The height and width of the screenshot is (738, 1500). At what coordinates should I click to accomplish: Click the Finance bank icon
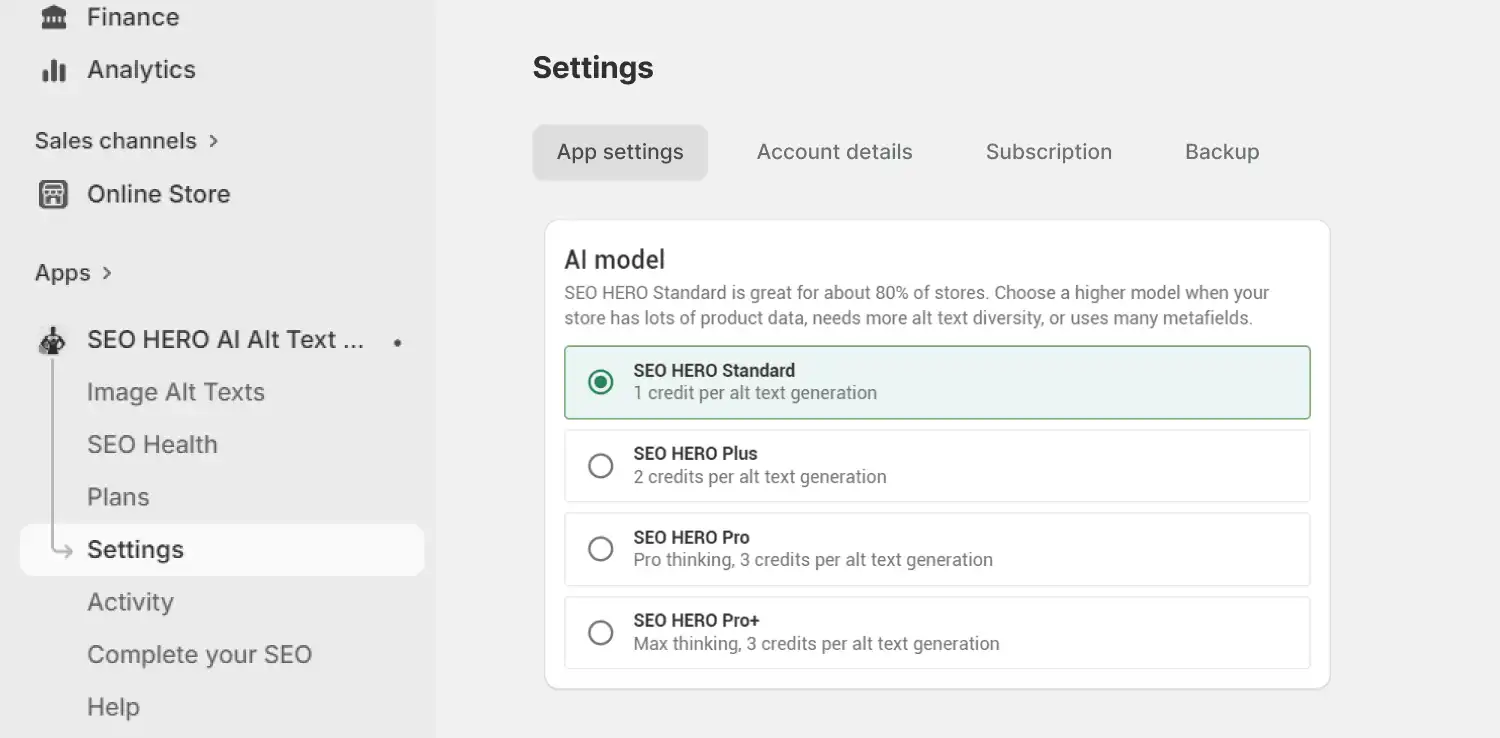pyautogui.click(x=53, y=17)
